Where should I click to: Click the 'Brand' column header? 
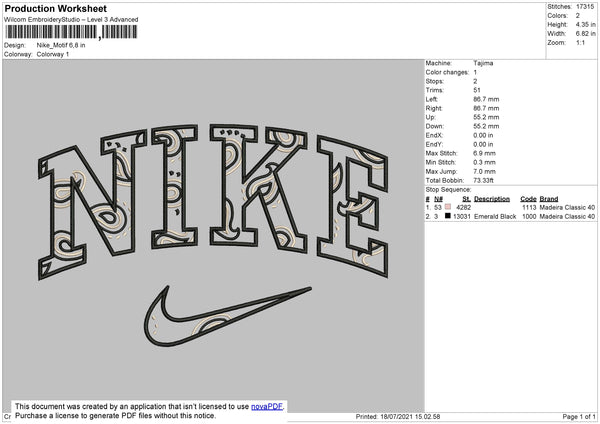(549, 199)
